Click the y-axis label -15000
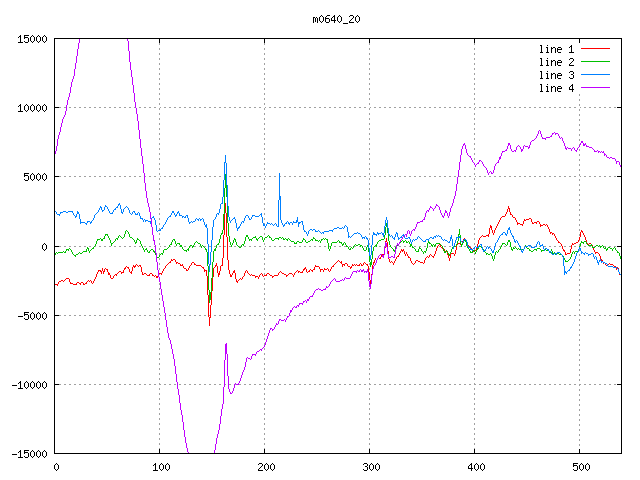Screen dimensions: 640x480 tap(29, 454)
